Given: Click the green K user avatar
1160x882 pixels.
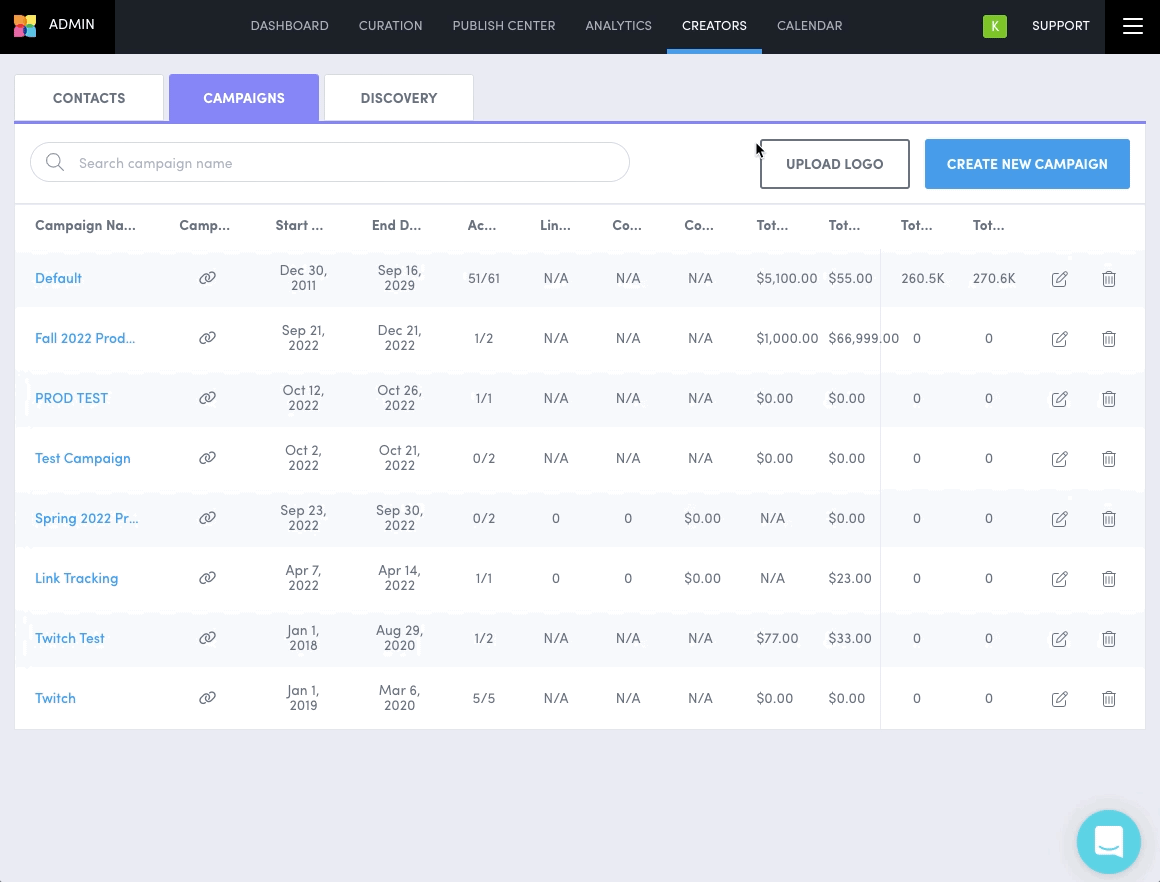Looking at the screenshot, I should pos(994,26).
